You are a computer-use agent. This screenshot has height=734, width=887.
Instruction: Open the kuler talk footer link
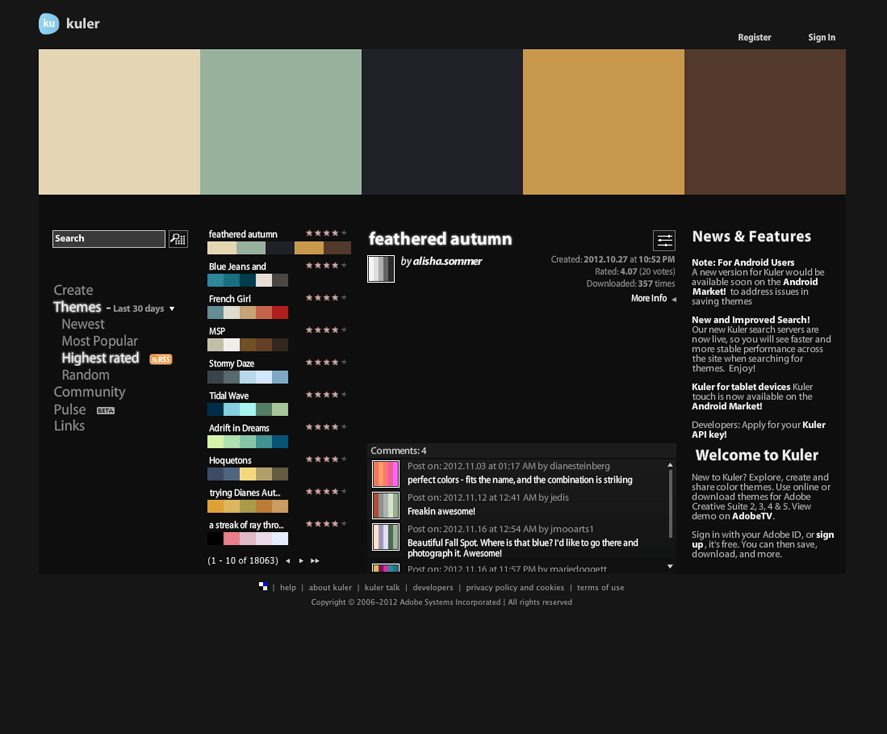click(x=382, y=588)
